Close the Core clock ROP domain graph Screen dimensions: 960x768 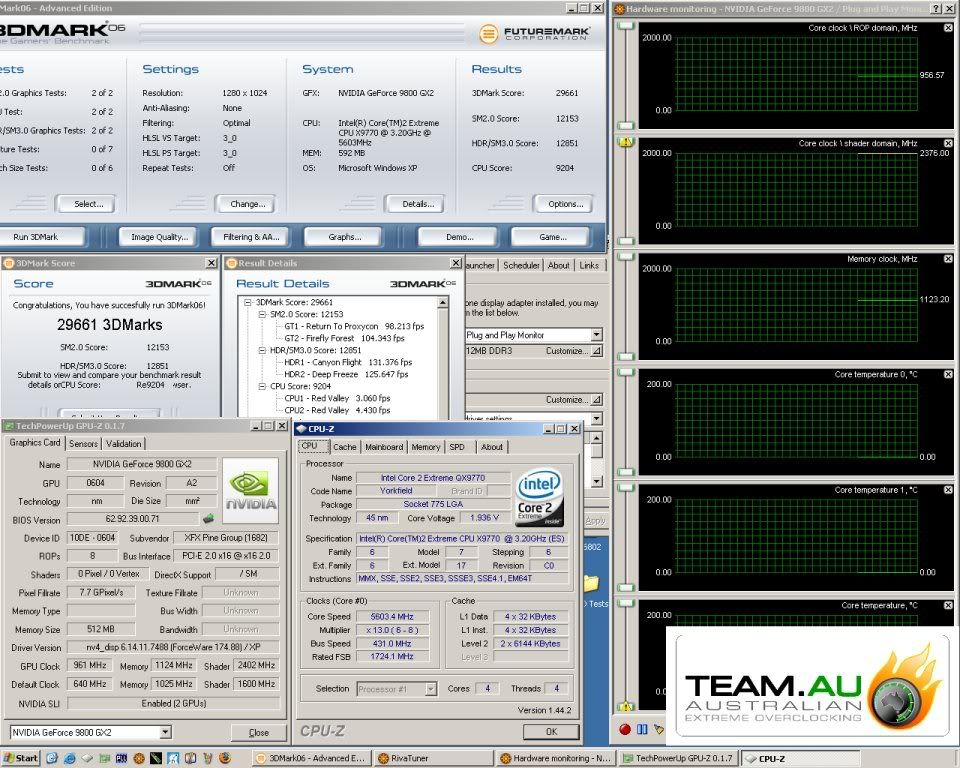948,28
